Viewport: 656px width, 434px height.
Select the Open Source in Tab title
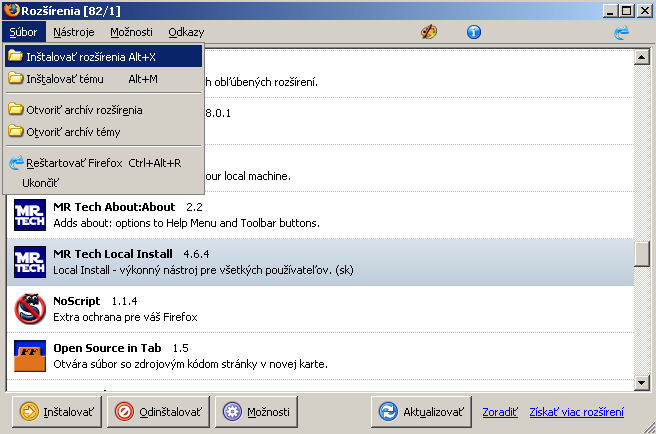[x=107, y=348]
